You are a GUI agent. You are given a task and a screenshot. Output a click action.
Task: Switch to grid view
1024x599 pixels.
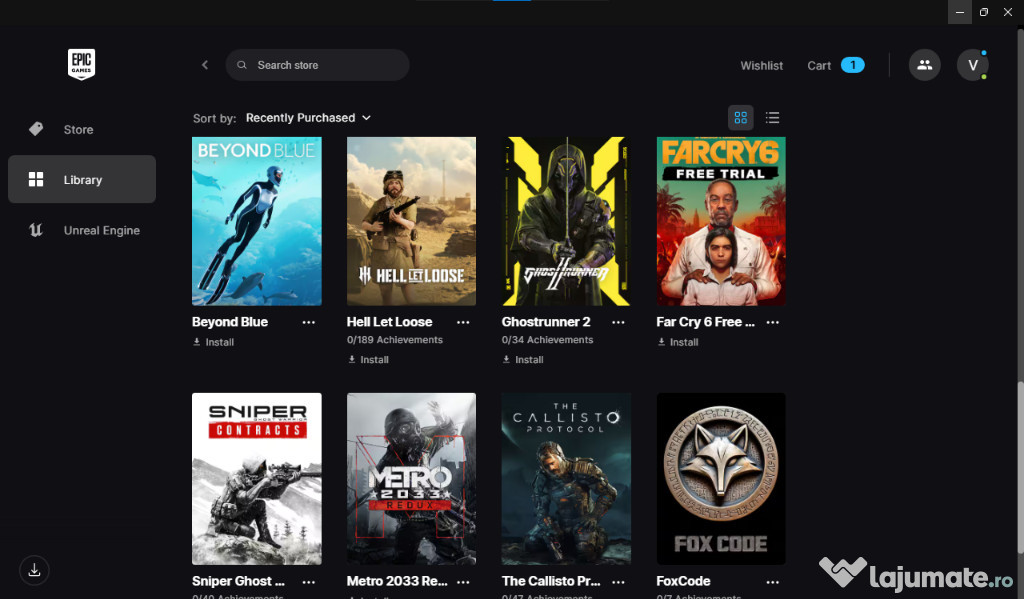coord(741,118)
